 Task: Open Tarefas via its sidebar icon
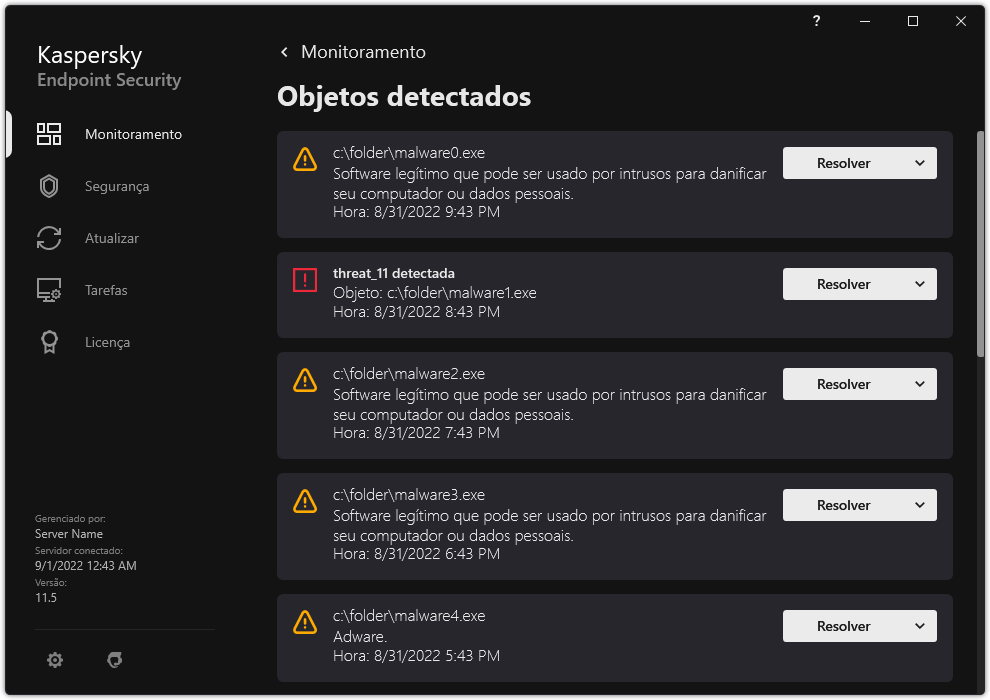click(48, 289)
